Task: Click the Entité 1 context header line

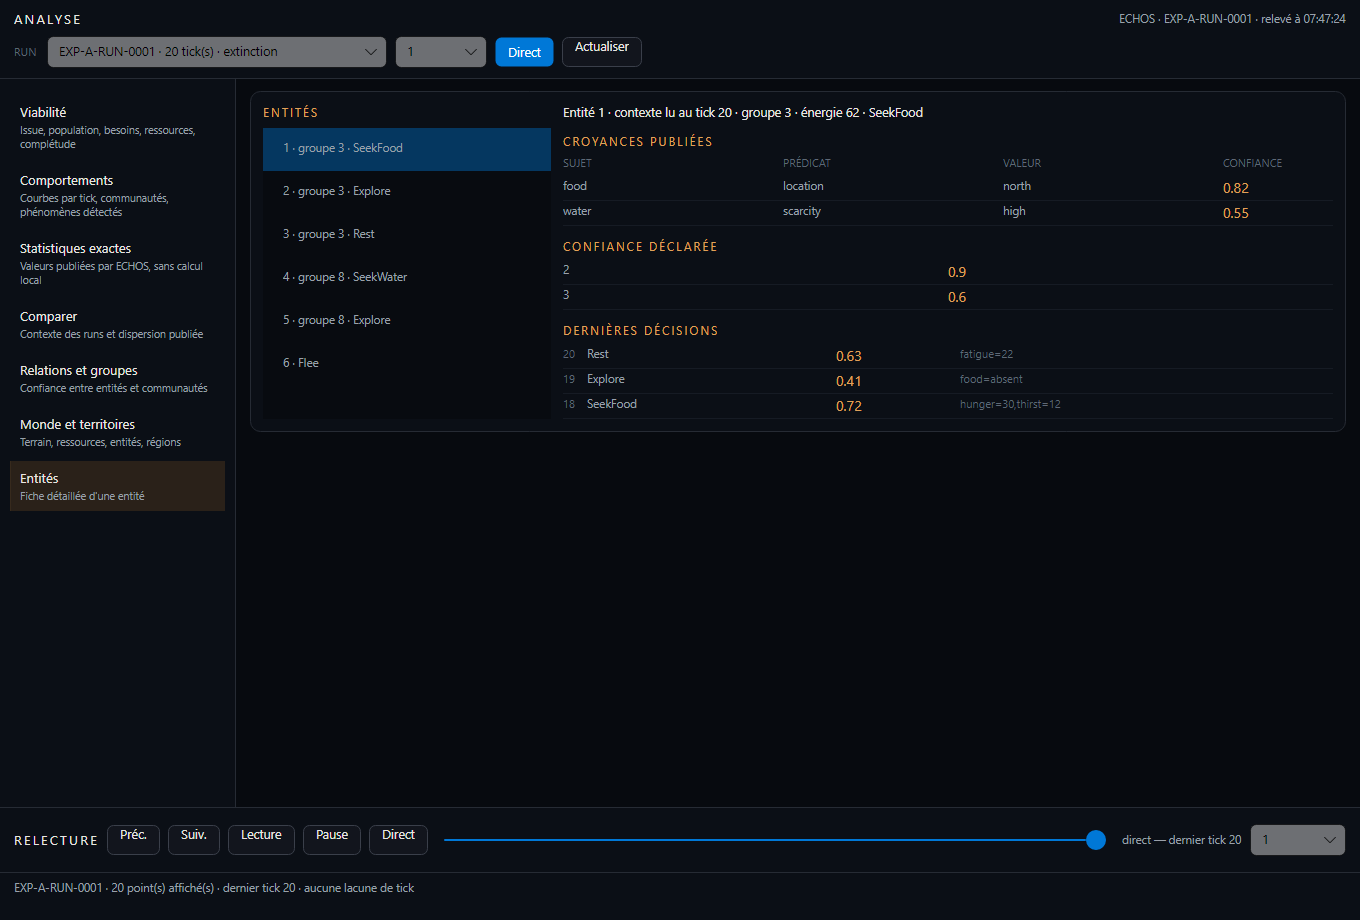Action: tap(743, 113)
